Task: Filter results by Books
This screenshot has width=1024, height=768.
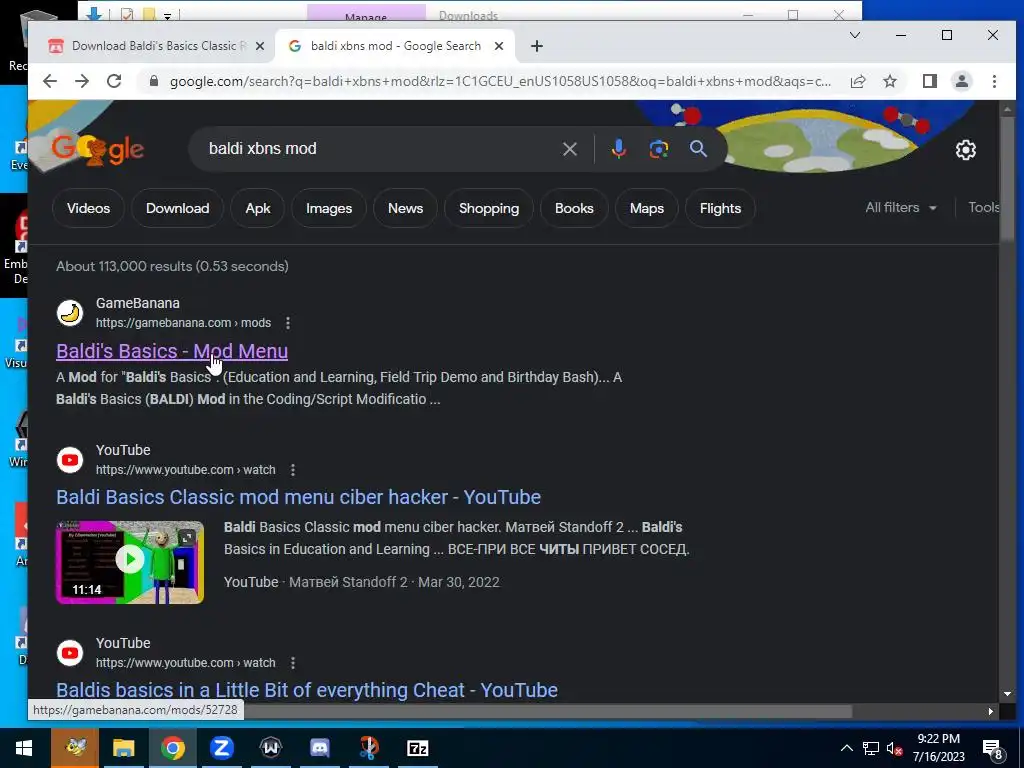Action: coord(574,208)
